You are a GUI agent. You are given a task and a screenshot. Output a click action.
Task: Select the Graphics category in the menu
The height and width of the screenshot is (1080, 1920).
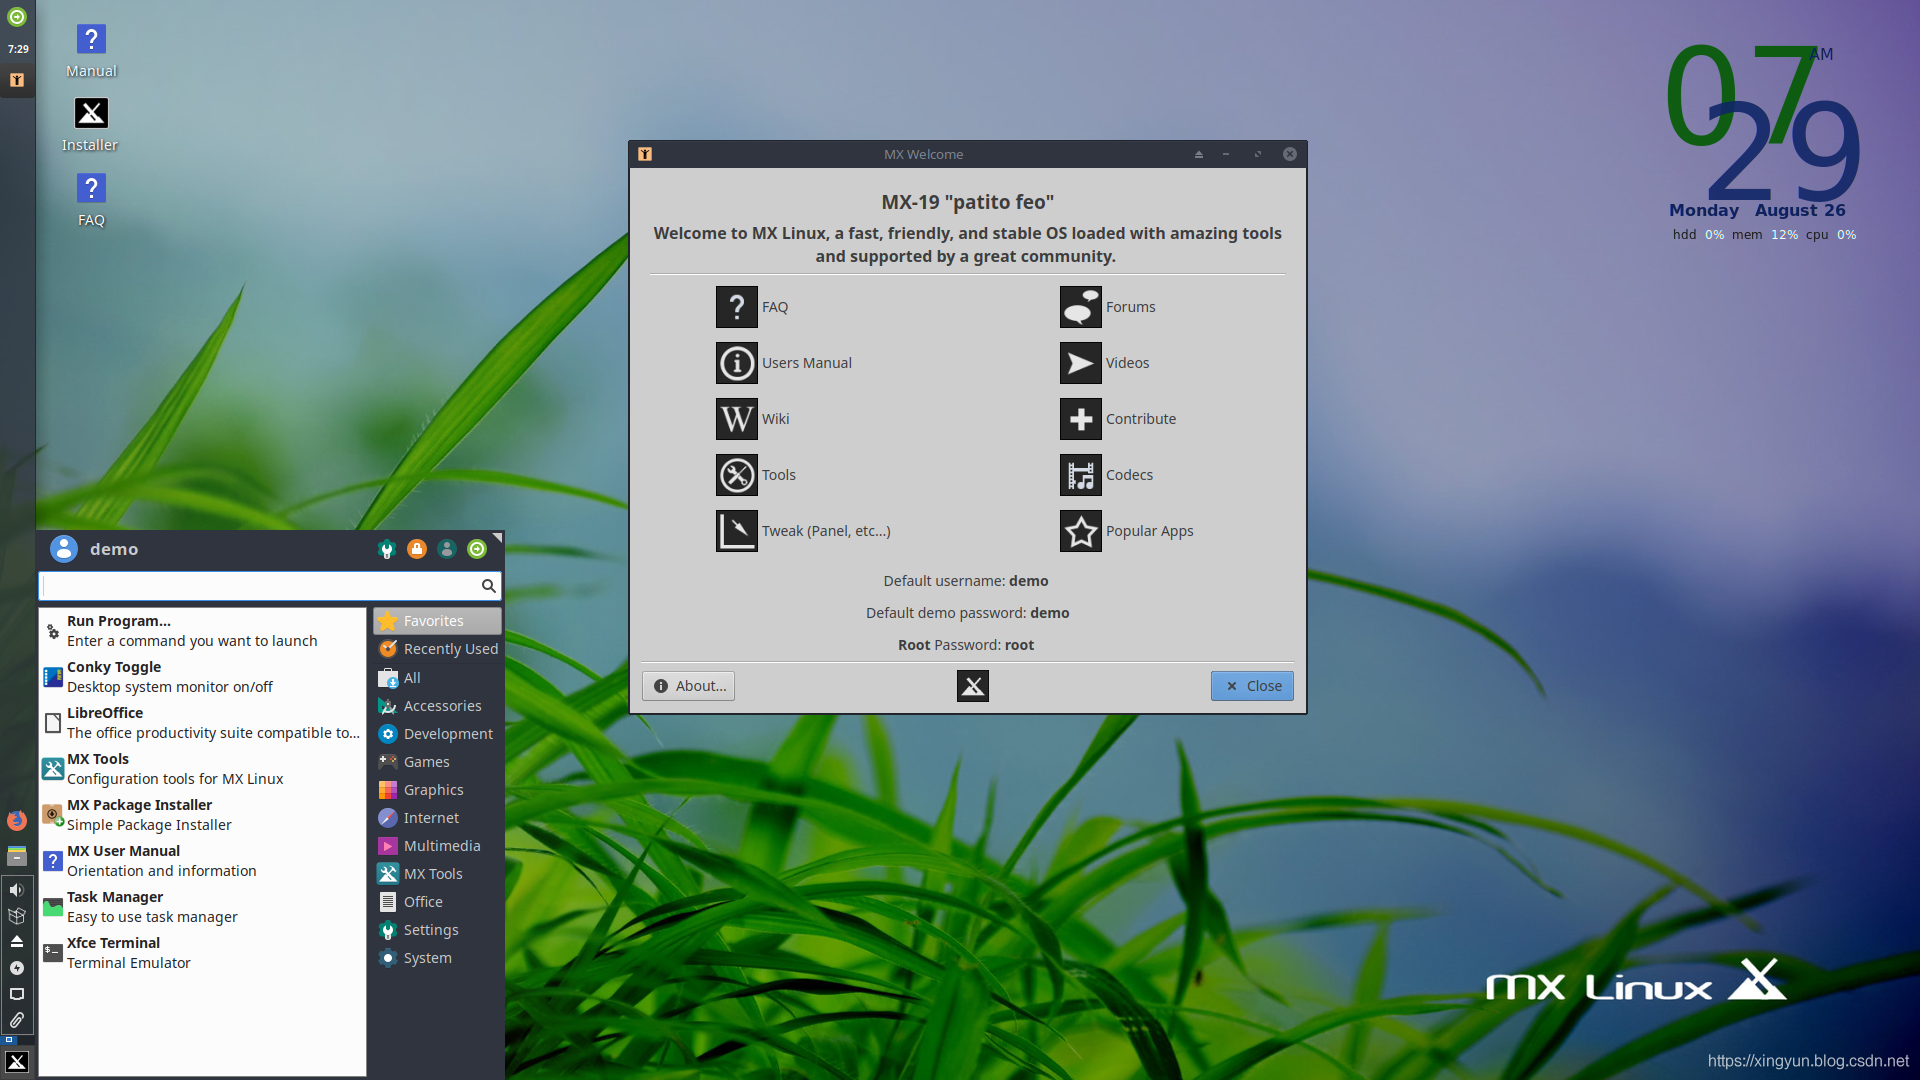433,789
